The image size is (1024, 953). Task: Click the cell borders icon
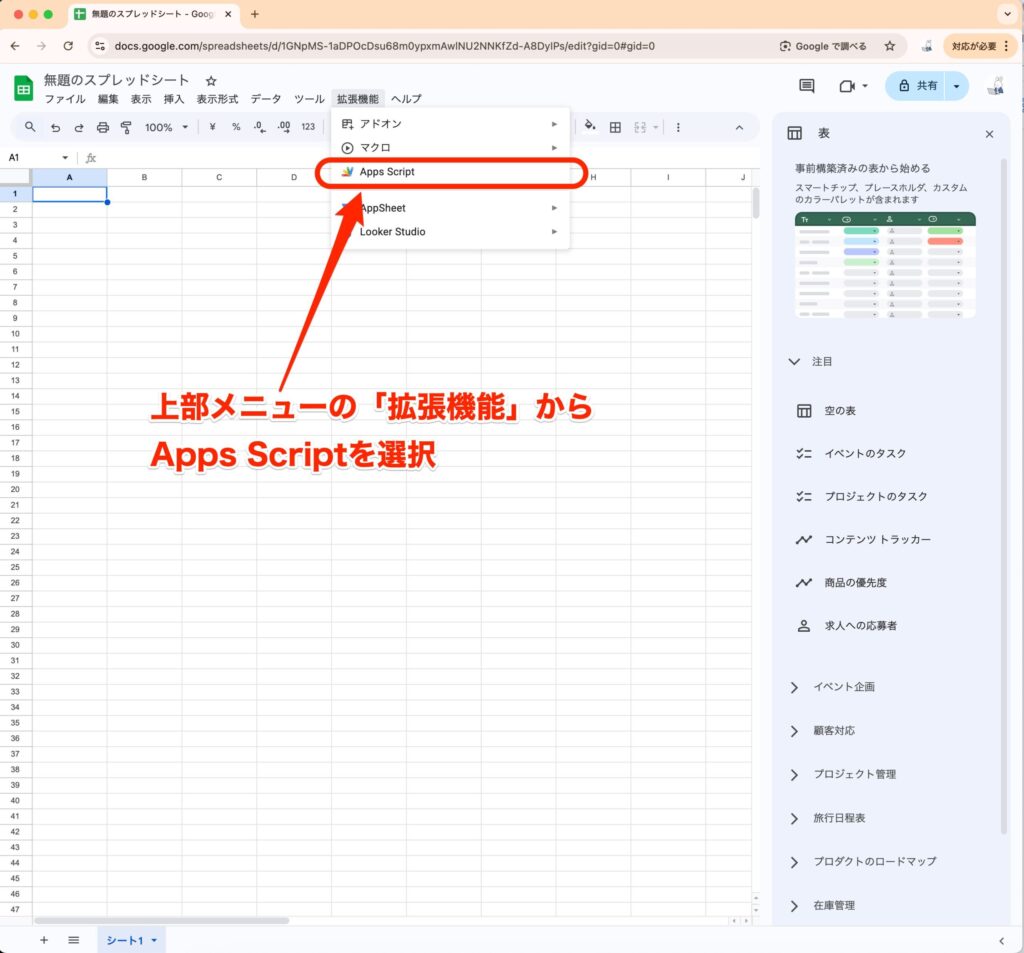tap(615, 127)
